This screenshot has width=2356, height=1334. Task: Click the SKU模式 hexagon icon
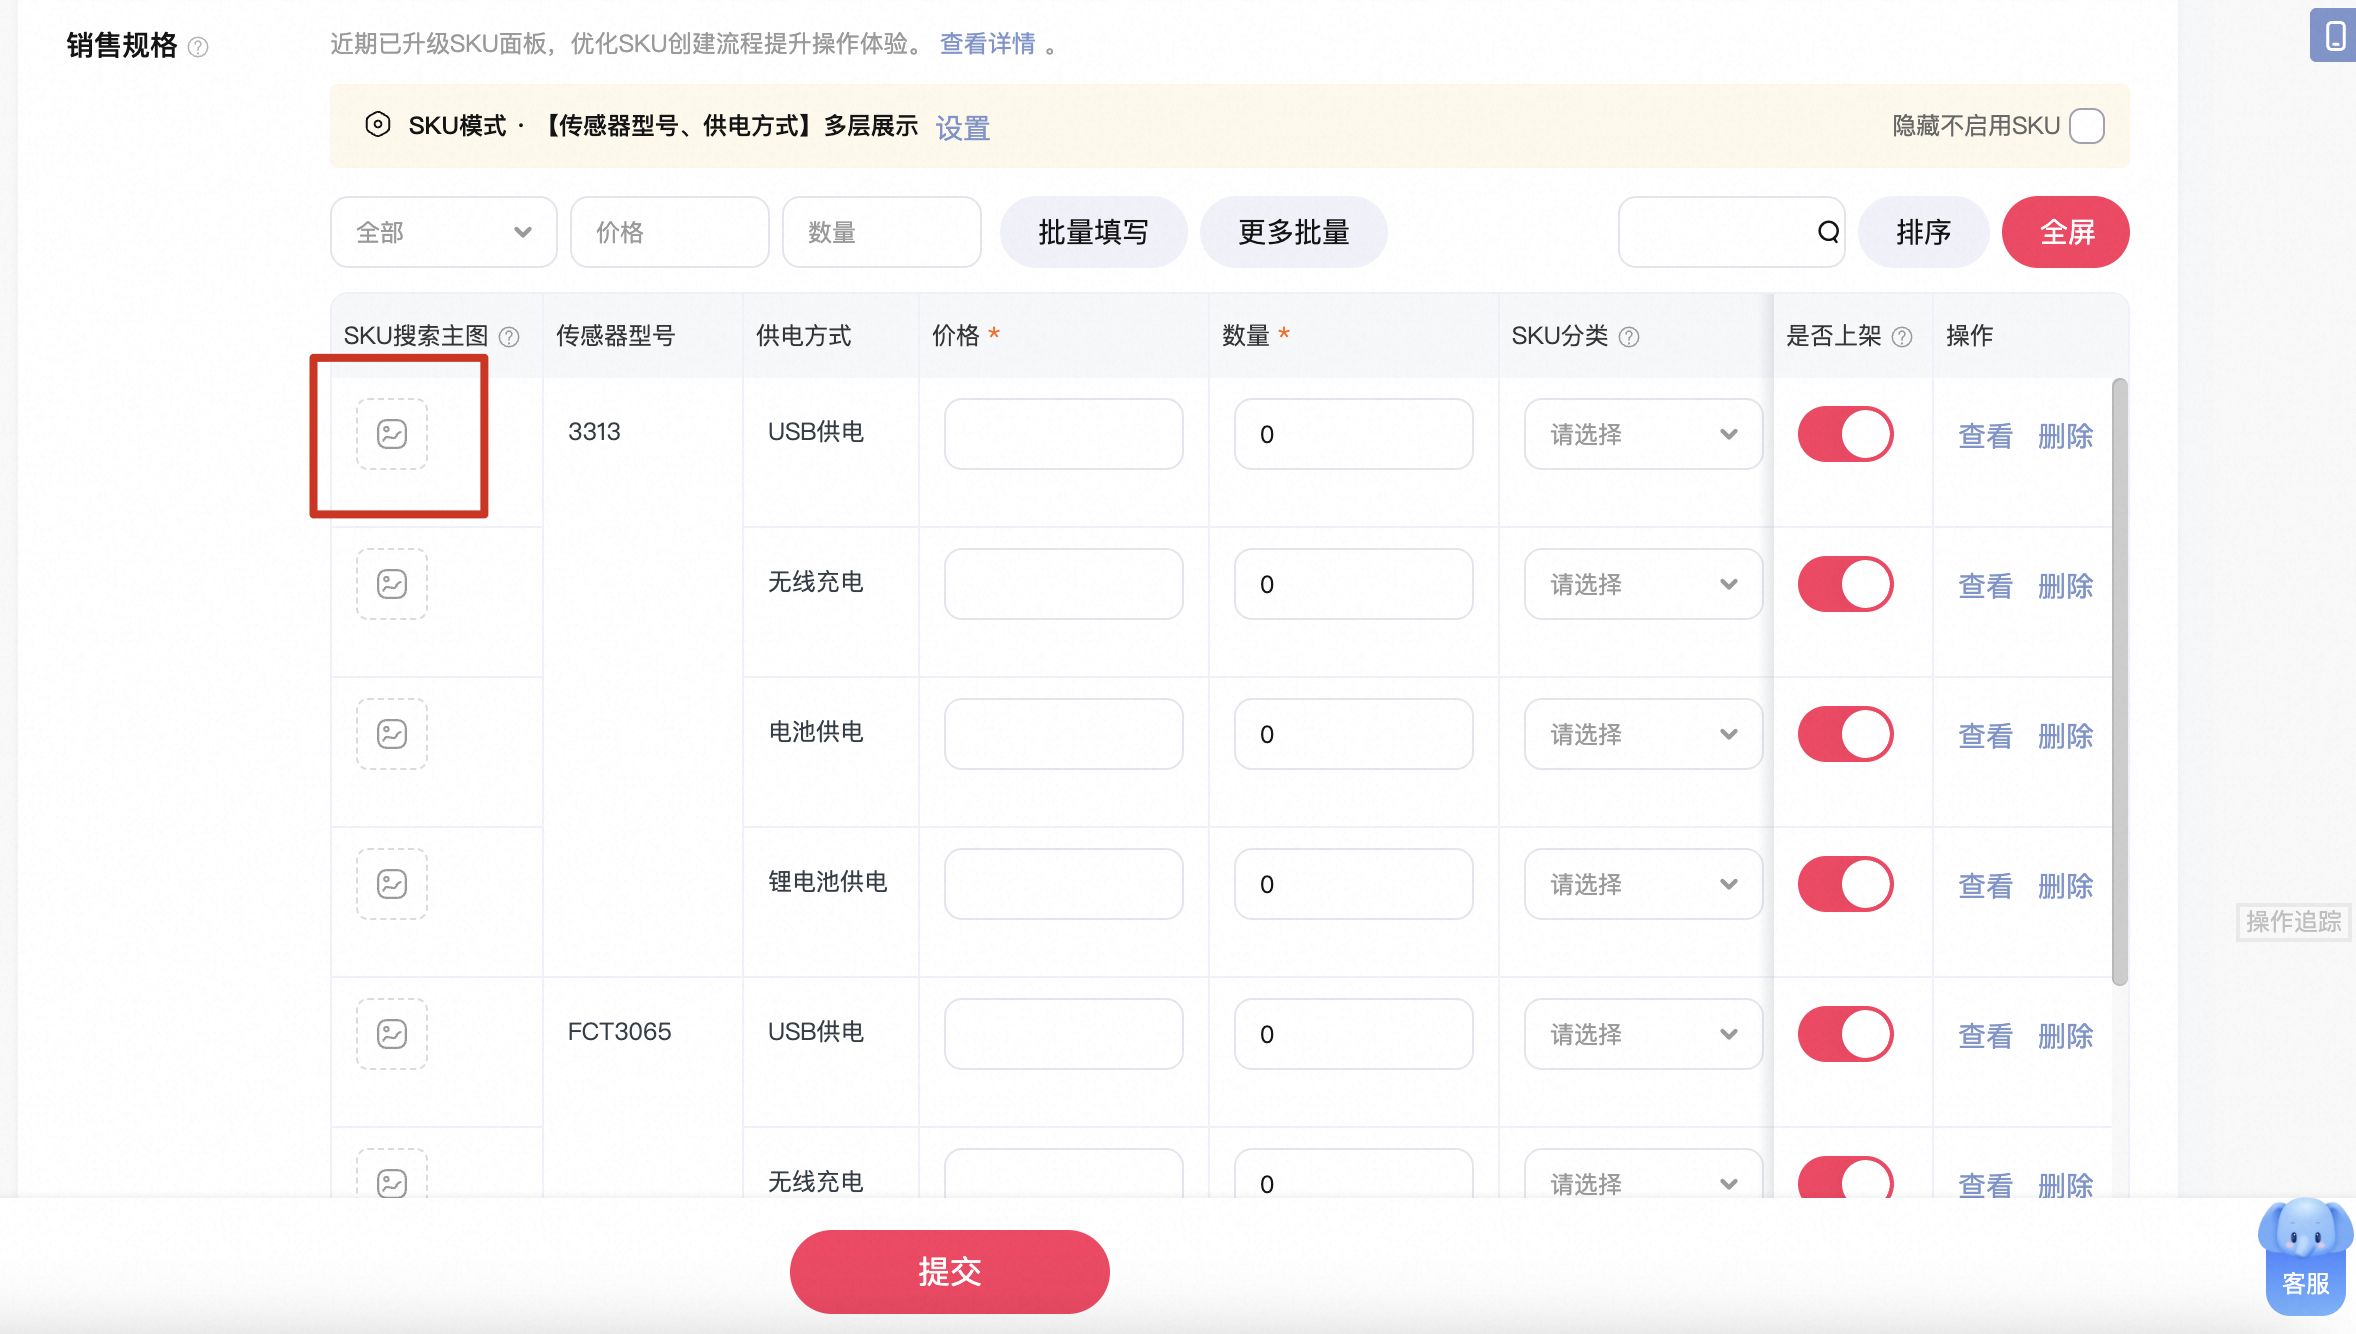377,125
